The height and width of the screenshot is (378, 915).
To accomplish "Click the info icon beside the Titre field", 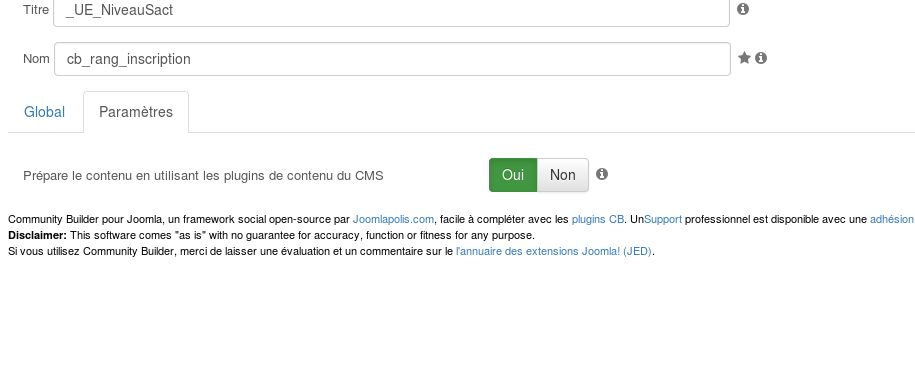I will [x=742, y=9].
